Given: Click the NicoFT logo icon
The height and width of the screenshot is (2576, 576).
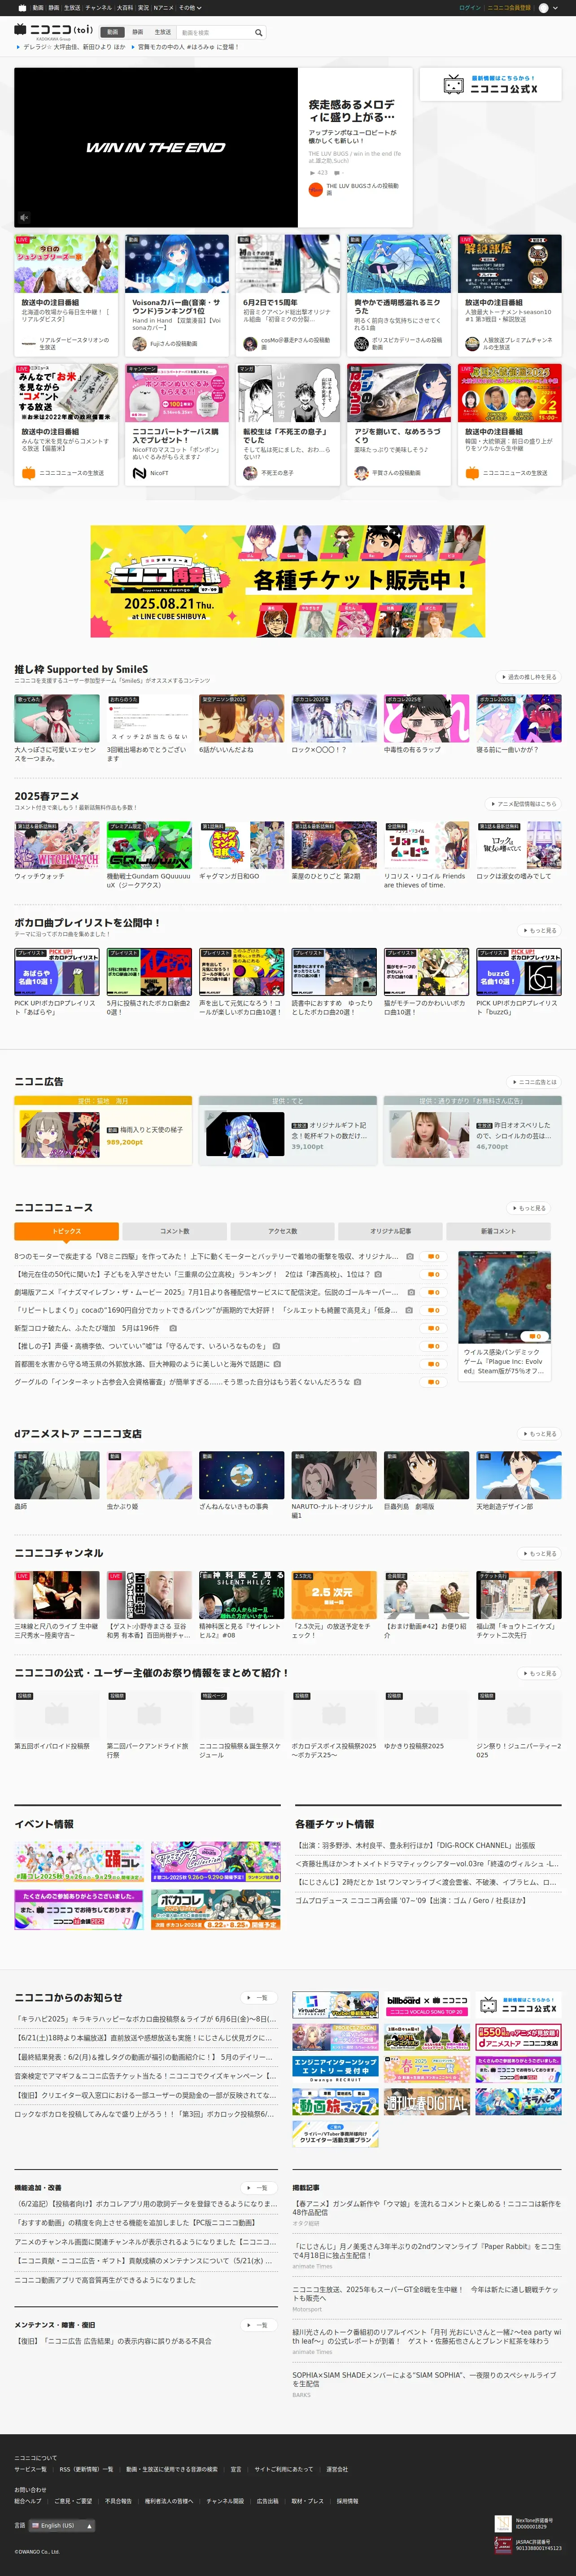Looking at the screenshot, I should 139,473.
